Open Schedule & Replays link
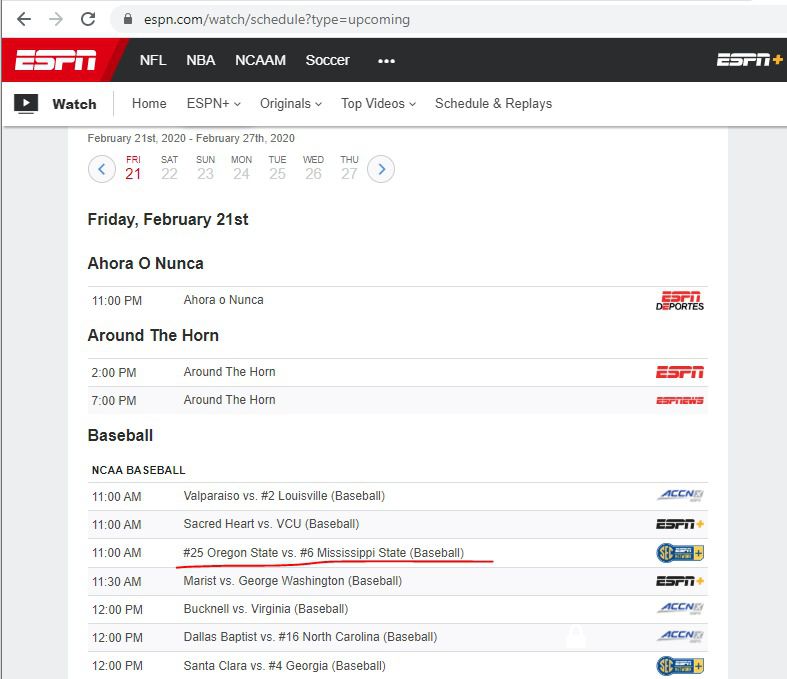Viewport: 787px width, 679px height. 493,103
